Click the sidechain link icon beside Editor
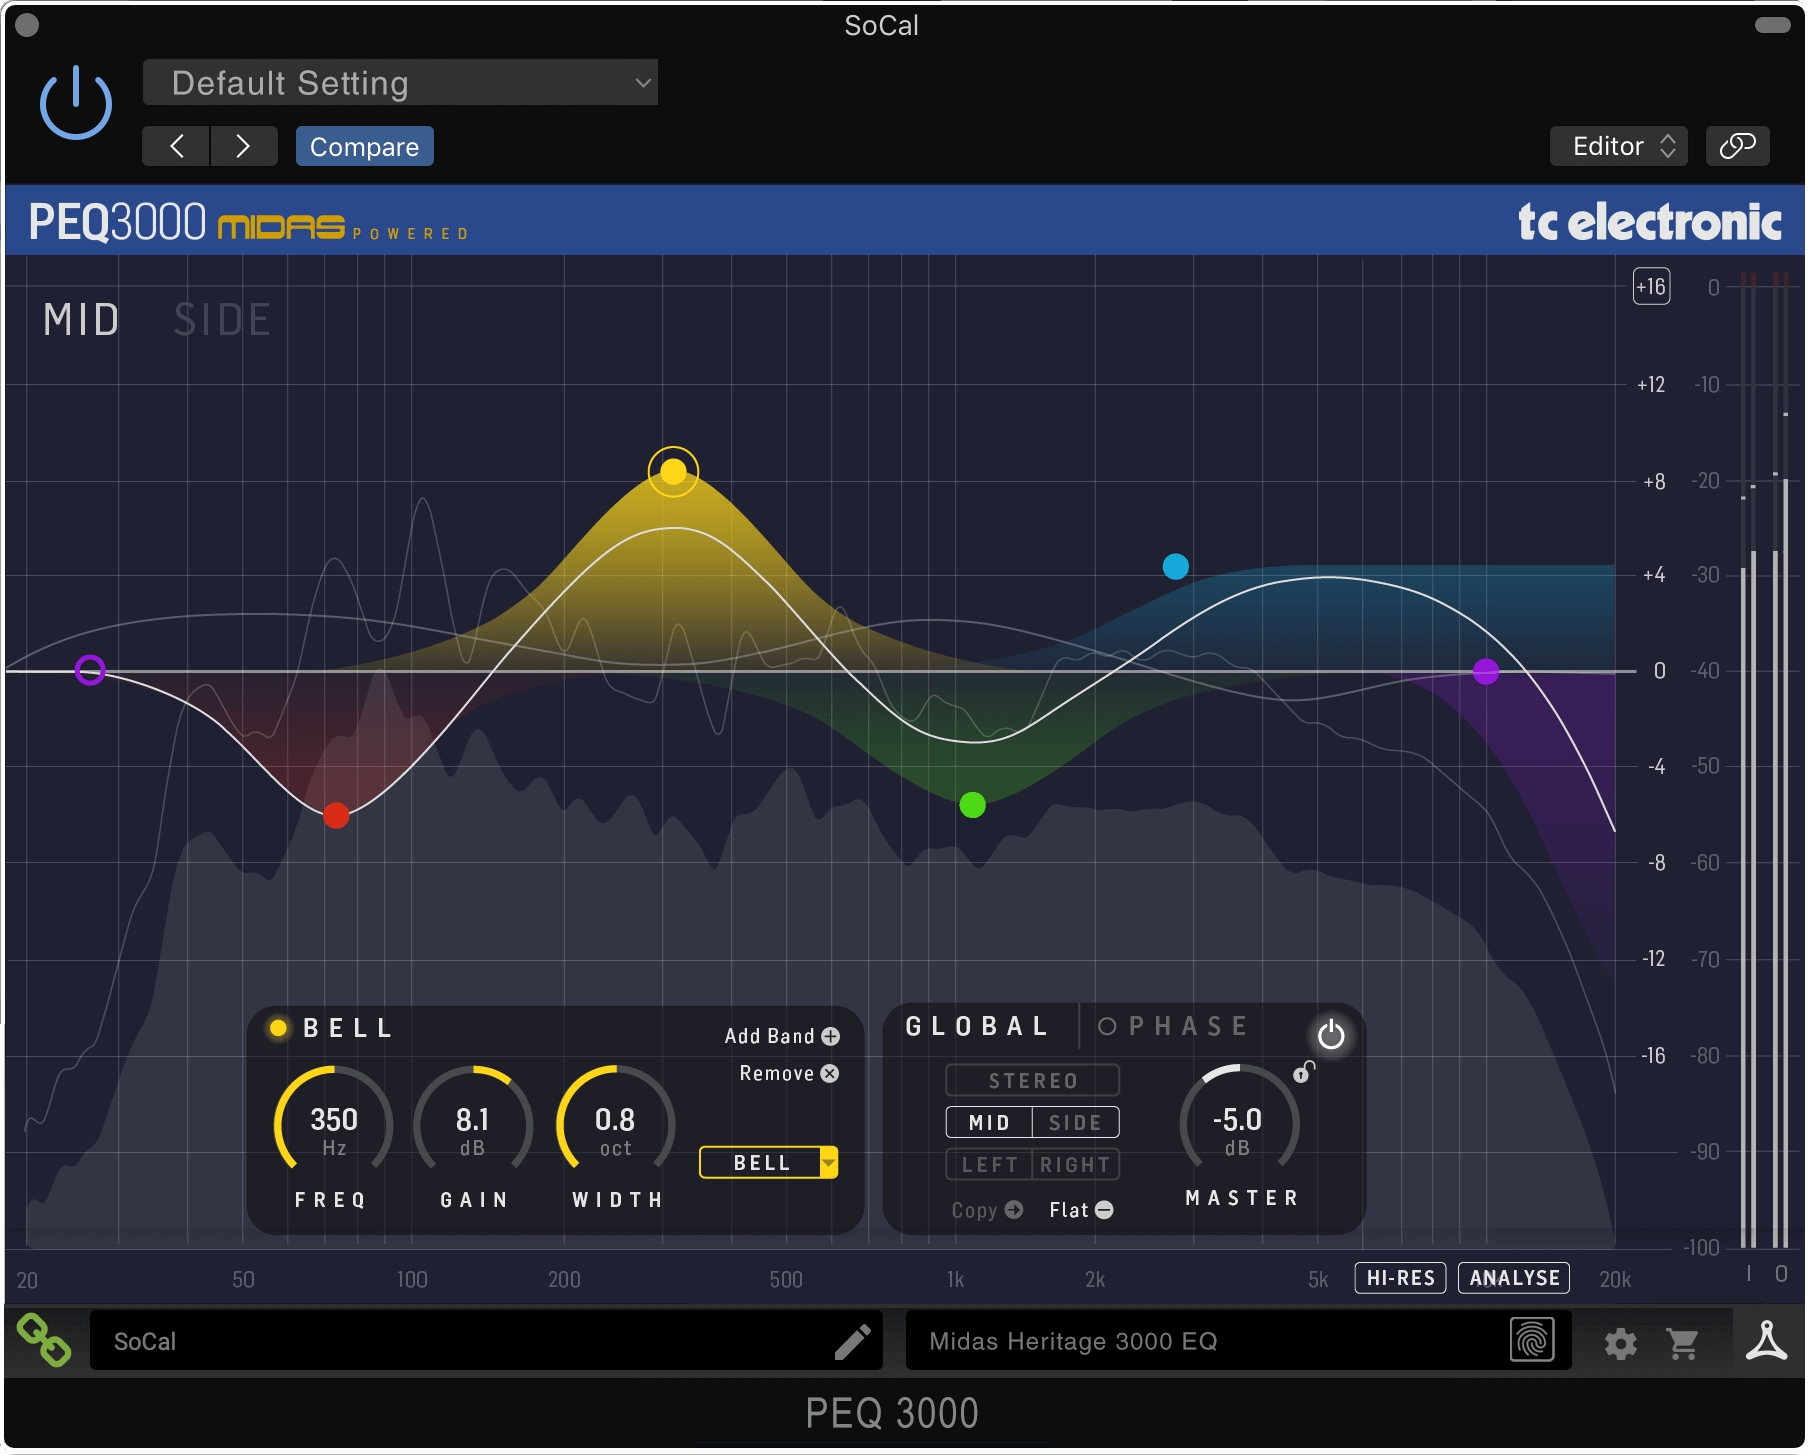The image size is (1808, 1455). pyautogui.click(x=1737, y=146)
